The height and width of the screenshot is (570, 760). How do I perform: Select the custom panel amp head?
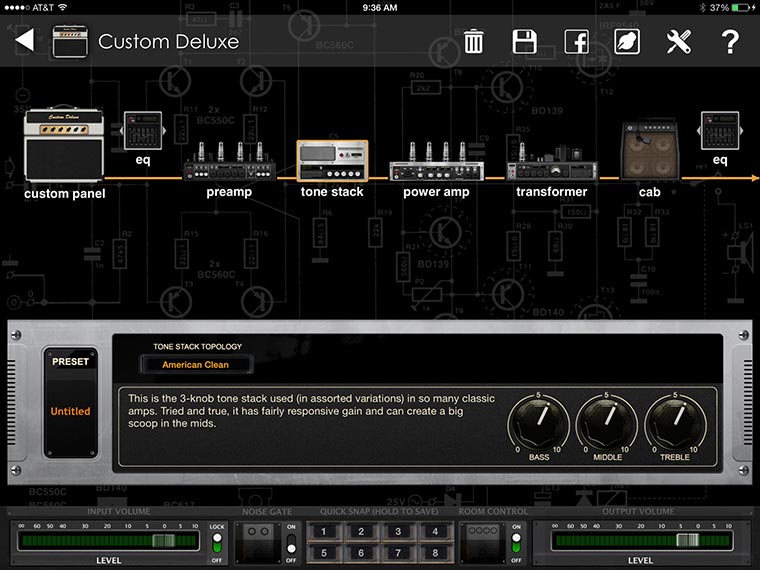(64, 143)
